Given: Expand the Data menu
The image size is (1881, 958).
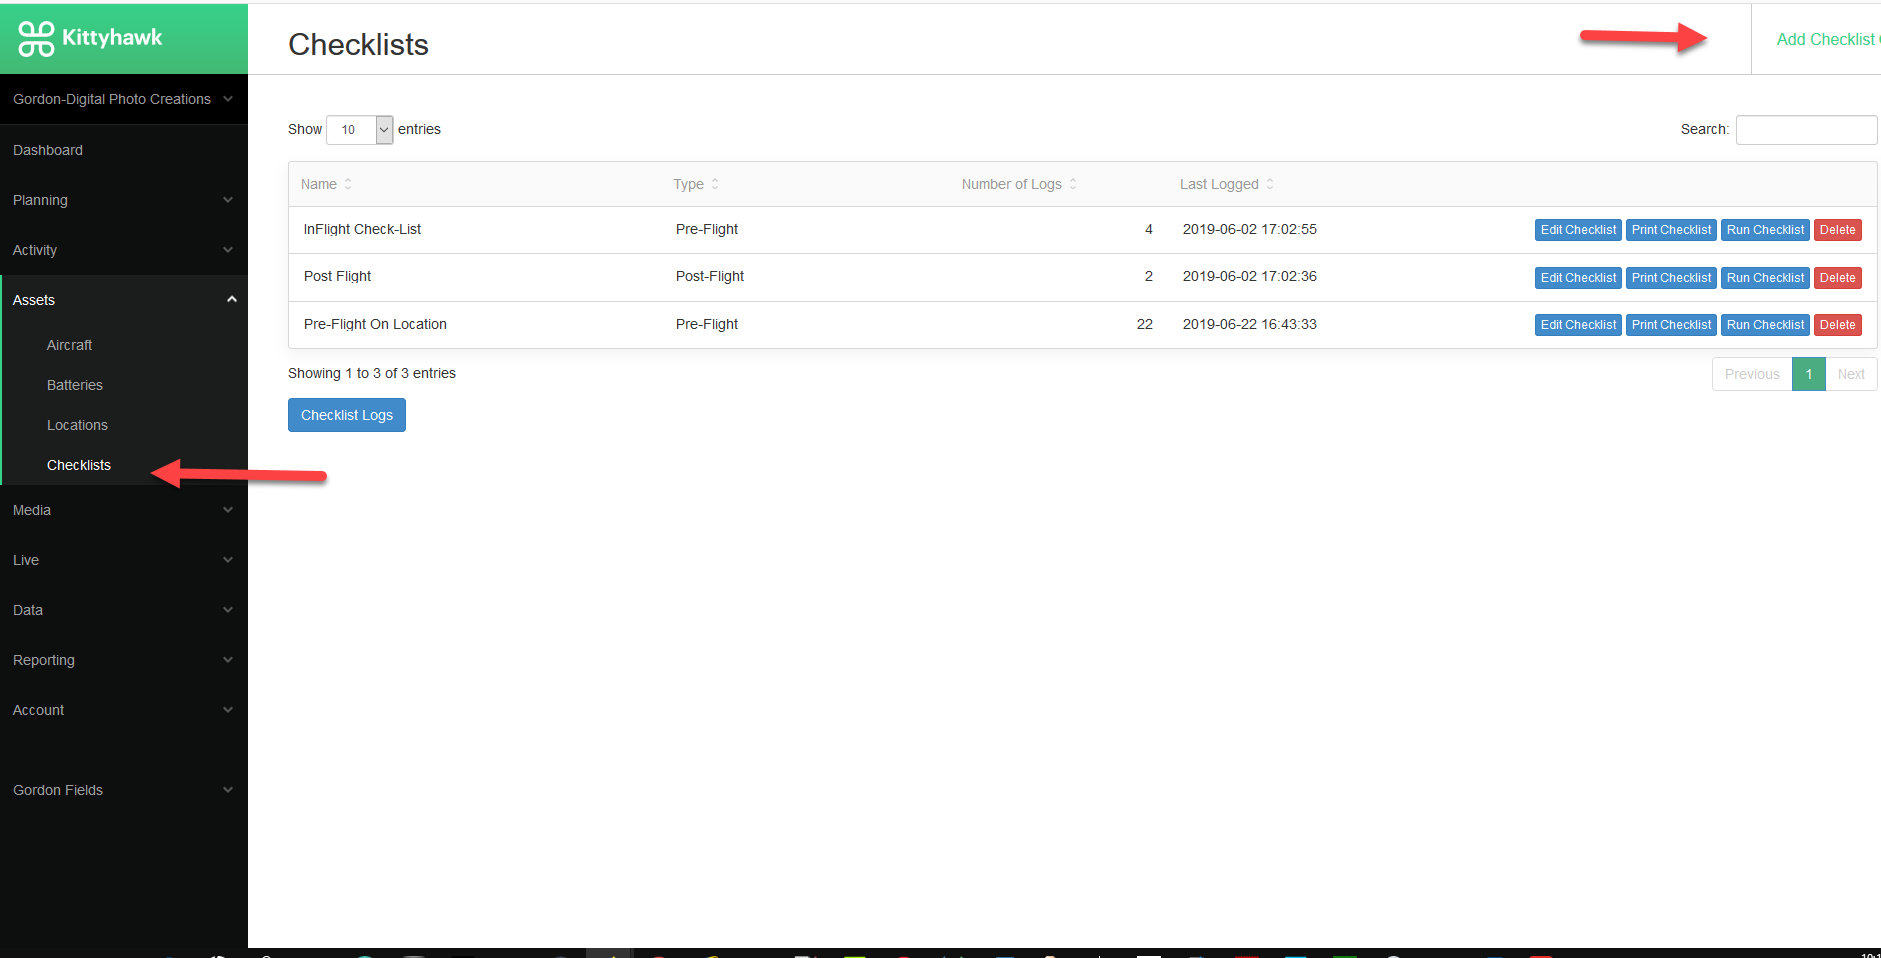Looking at the screenshot, I should point(123,610).
